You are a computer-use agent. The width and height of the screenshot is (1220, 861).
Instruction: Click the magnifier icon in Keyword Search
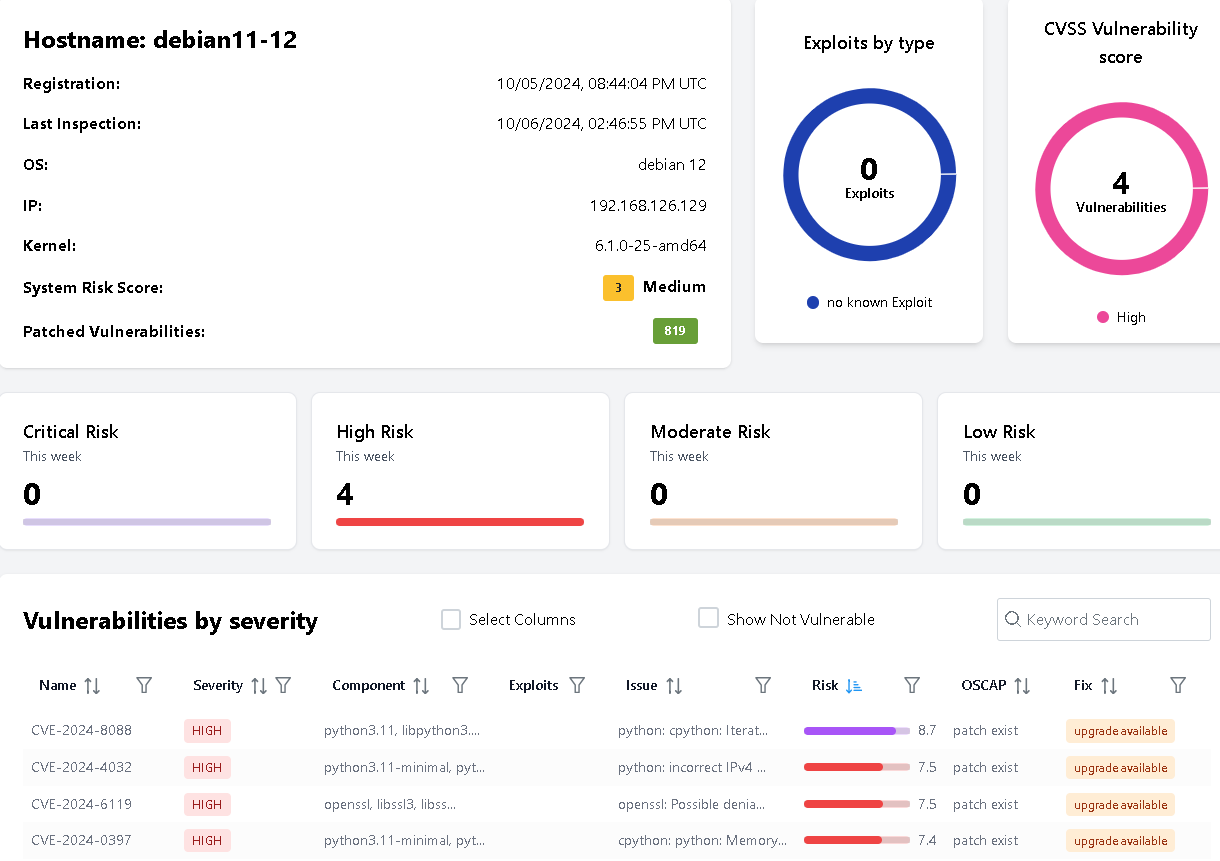click(x=1013, y=620)
